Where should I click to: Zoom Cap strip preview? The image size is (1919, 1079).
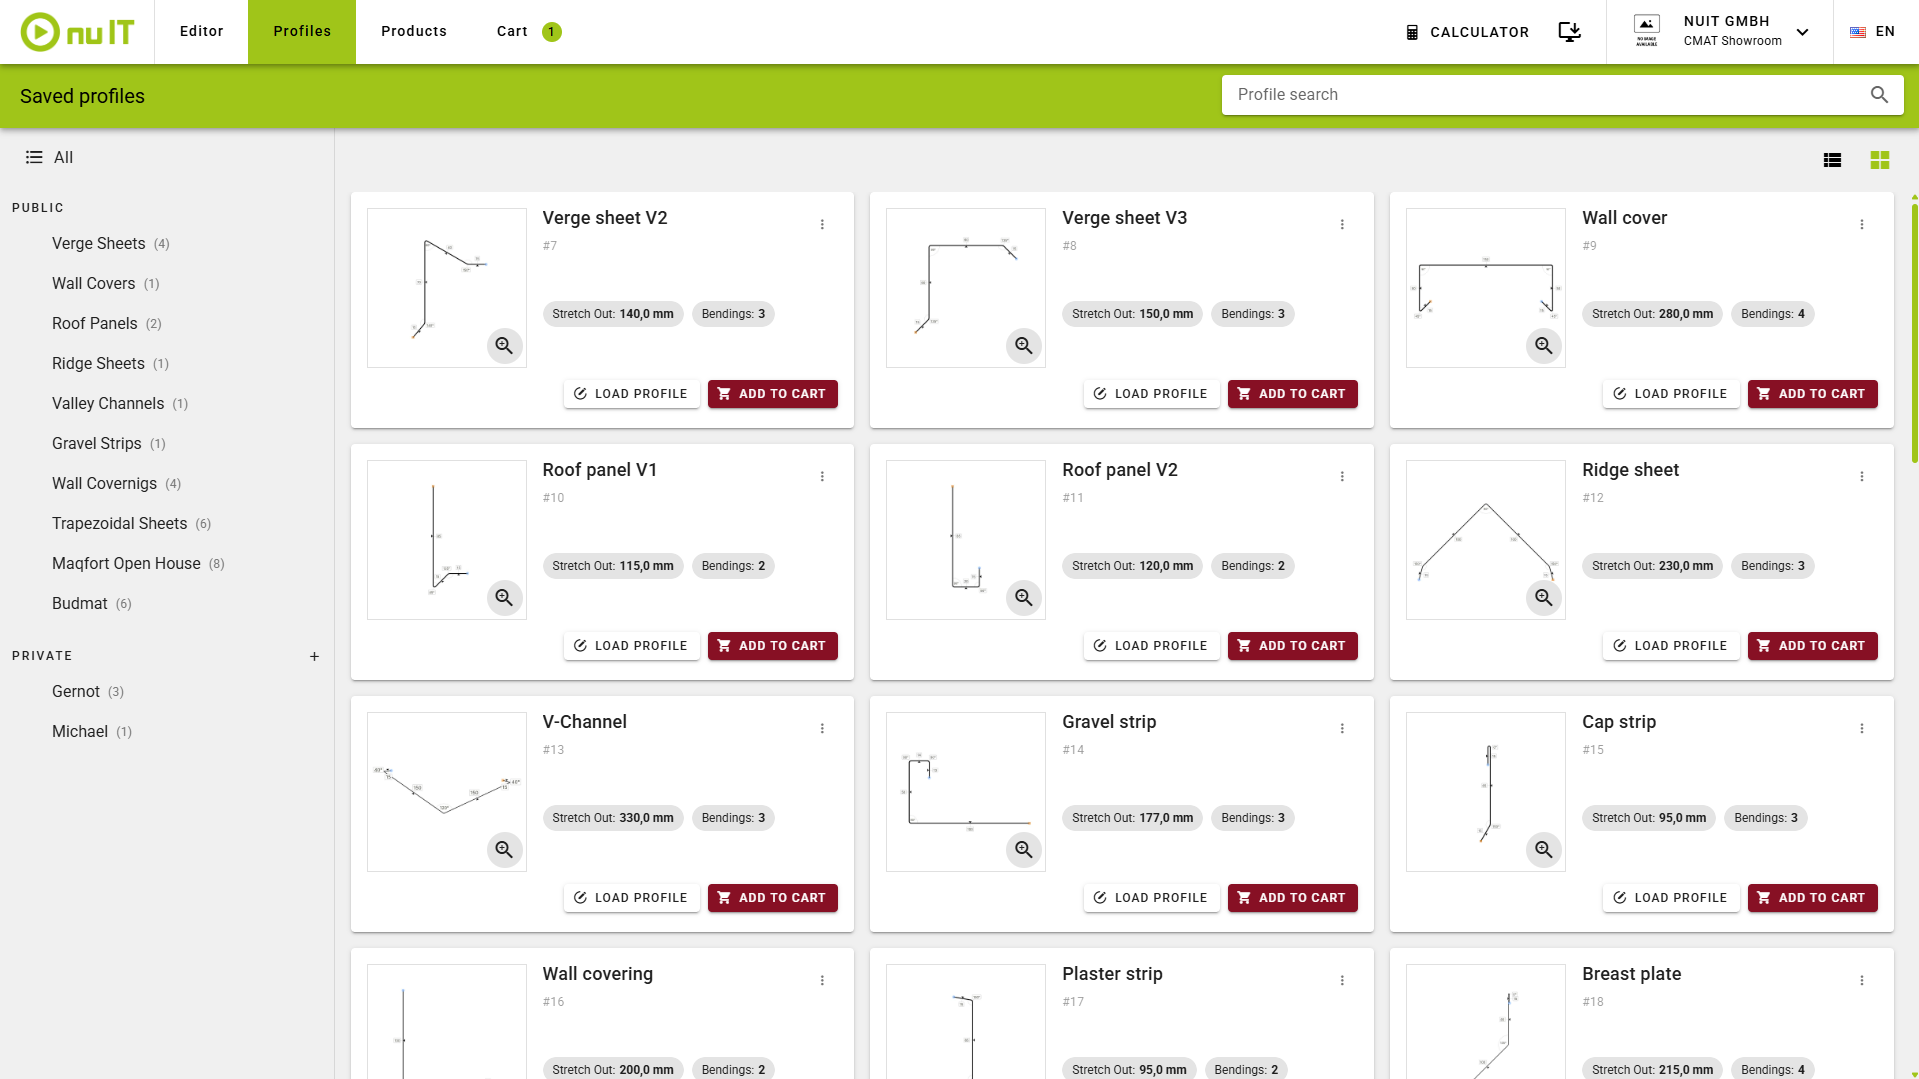[1544, 850]
